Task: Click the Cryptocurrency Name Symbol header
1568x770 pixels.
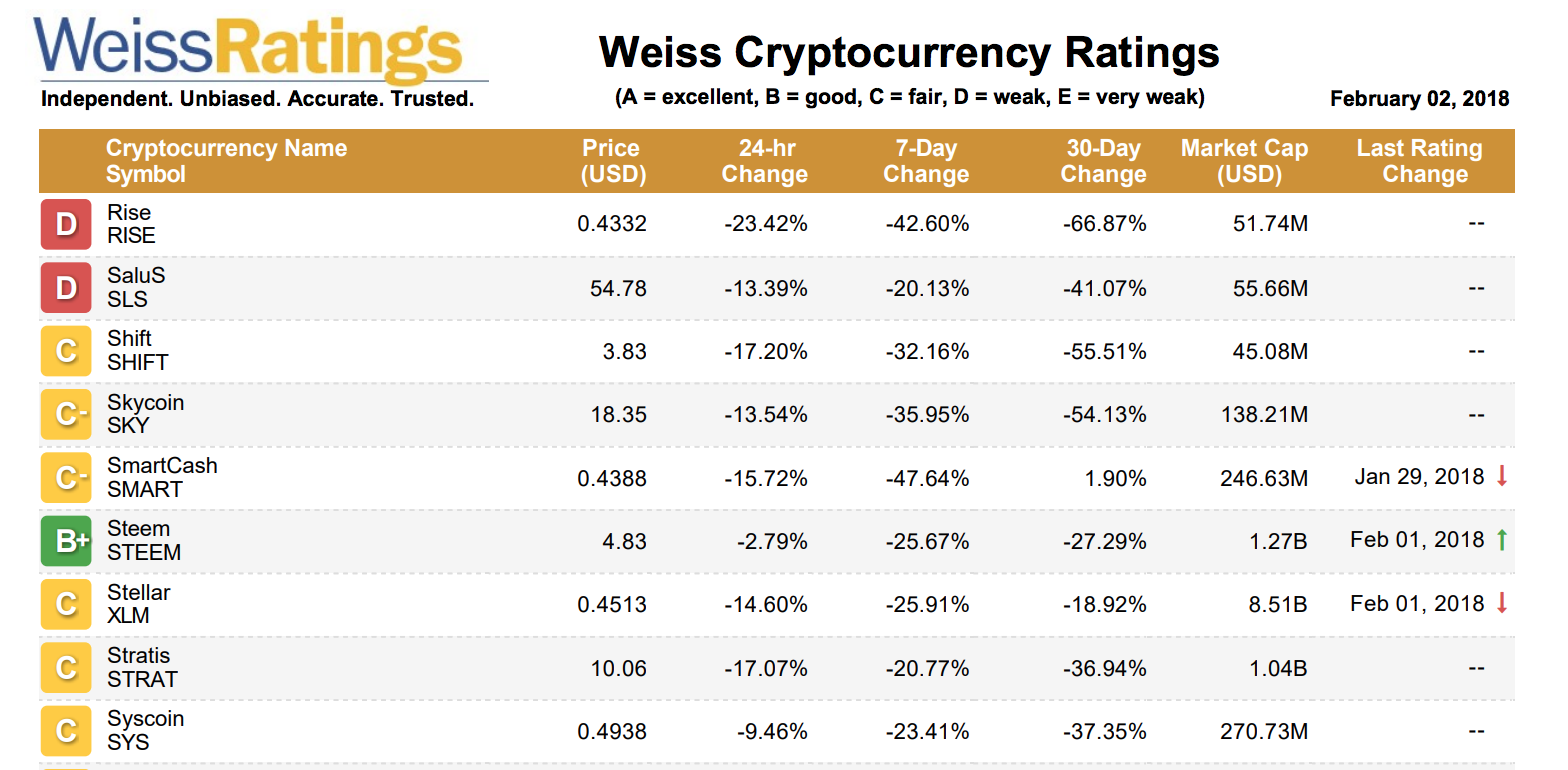Action: 226,161
